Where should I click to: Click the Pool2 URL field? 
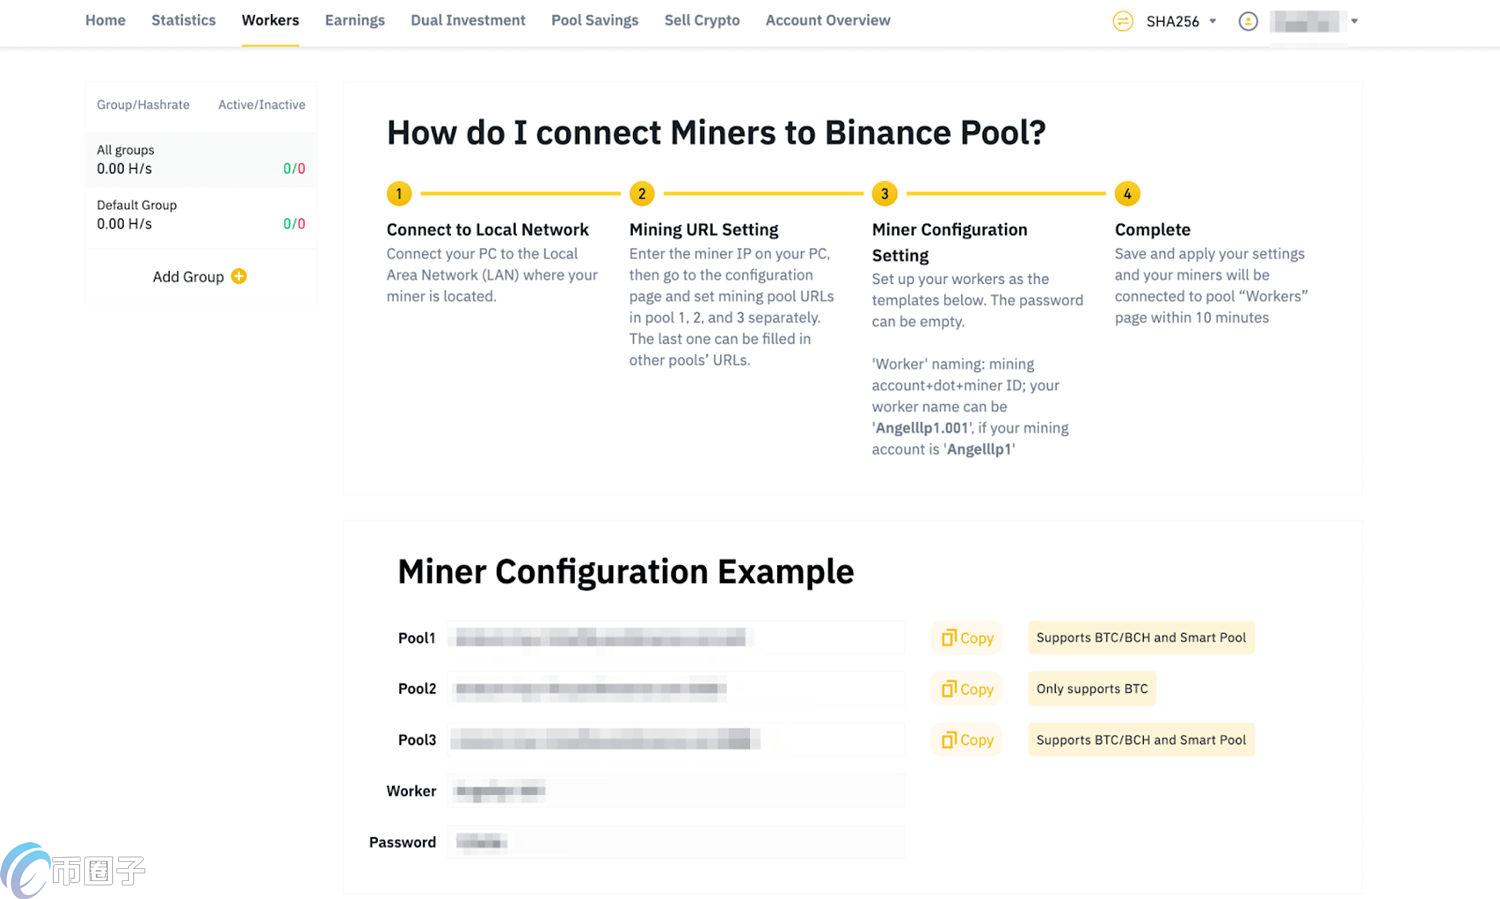[x=676, y=689]
